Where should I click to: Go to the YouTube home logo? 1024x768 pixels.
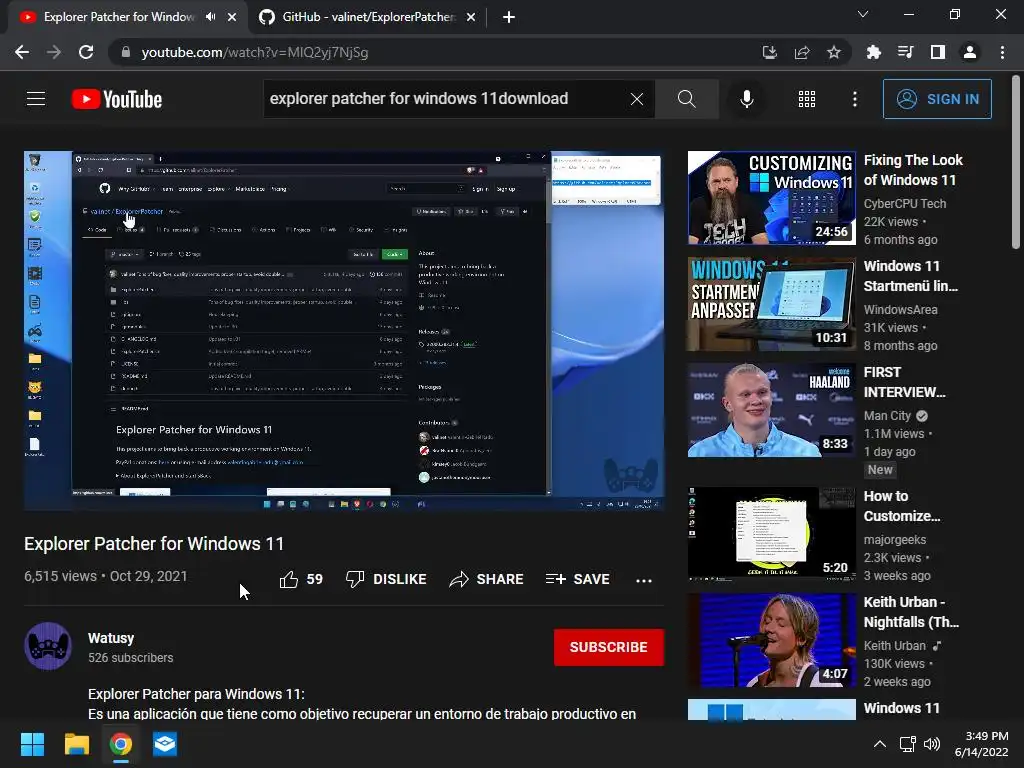[117, 99]
